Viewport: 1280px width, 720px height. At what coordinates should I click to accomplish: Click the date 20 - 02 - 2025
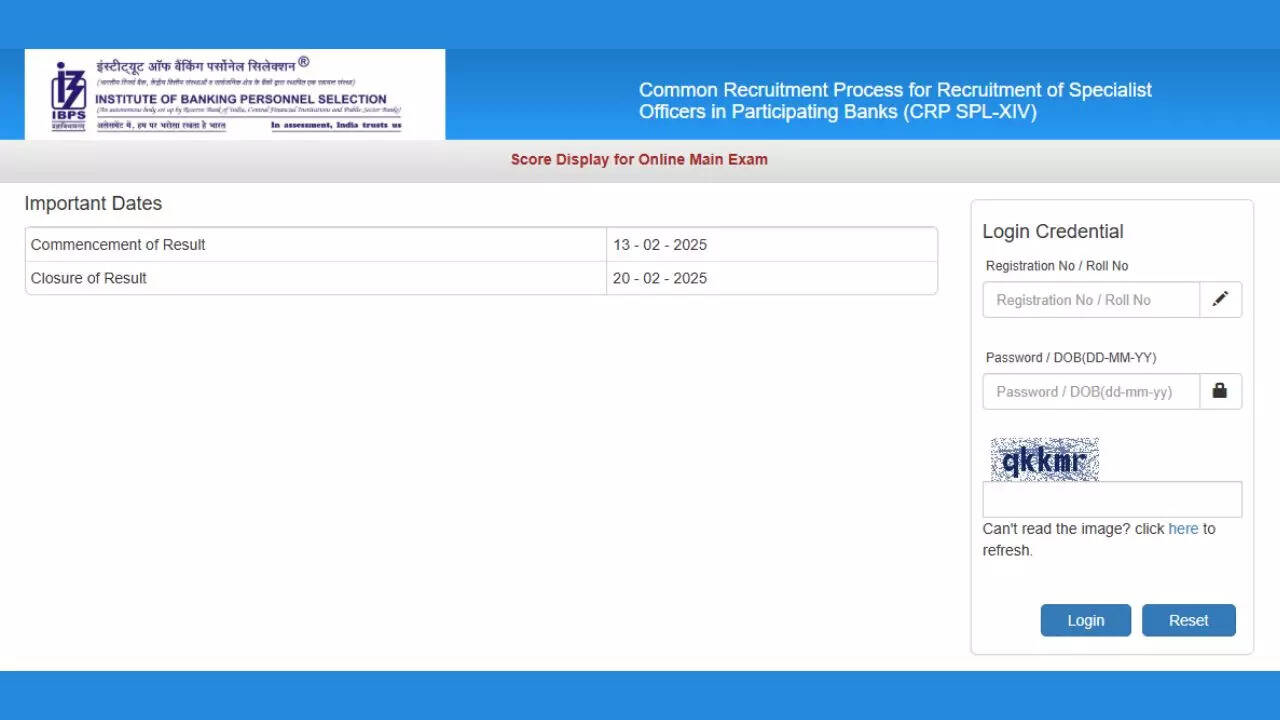click(660, 278)
